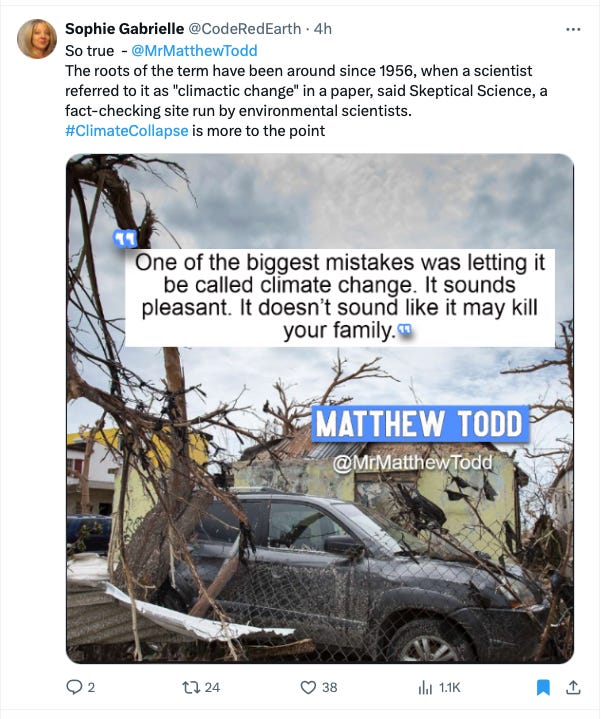601x719 pixels.
Task: Open the @MrMatthewTodd mention link
Action: [194, 50]
